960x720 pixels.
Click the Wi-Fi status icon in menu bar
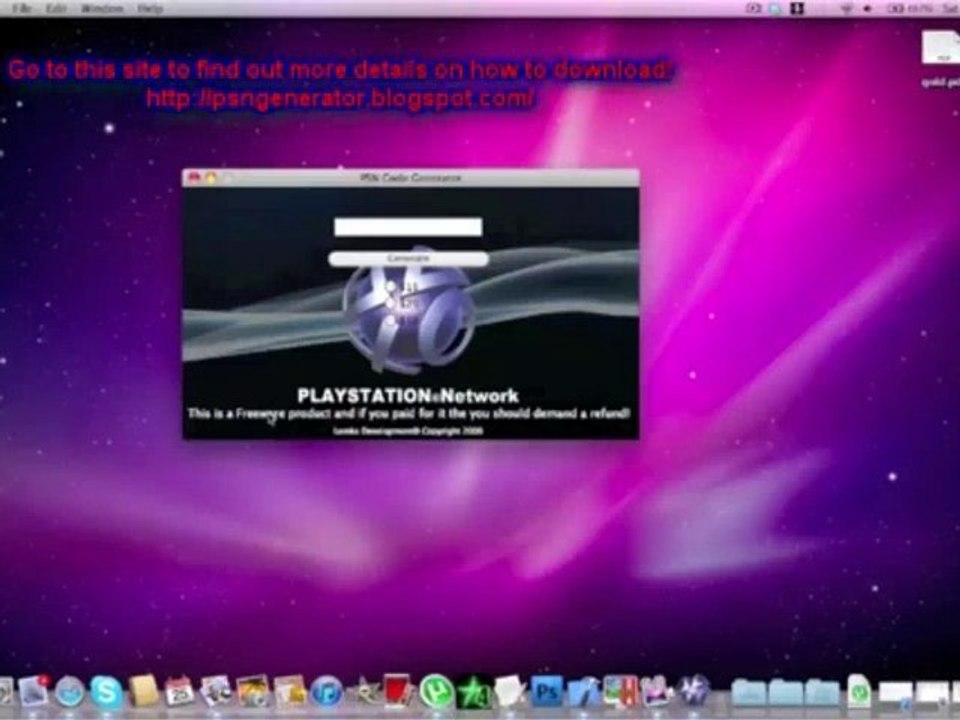[846, 9]
